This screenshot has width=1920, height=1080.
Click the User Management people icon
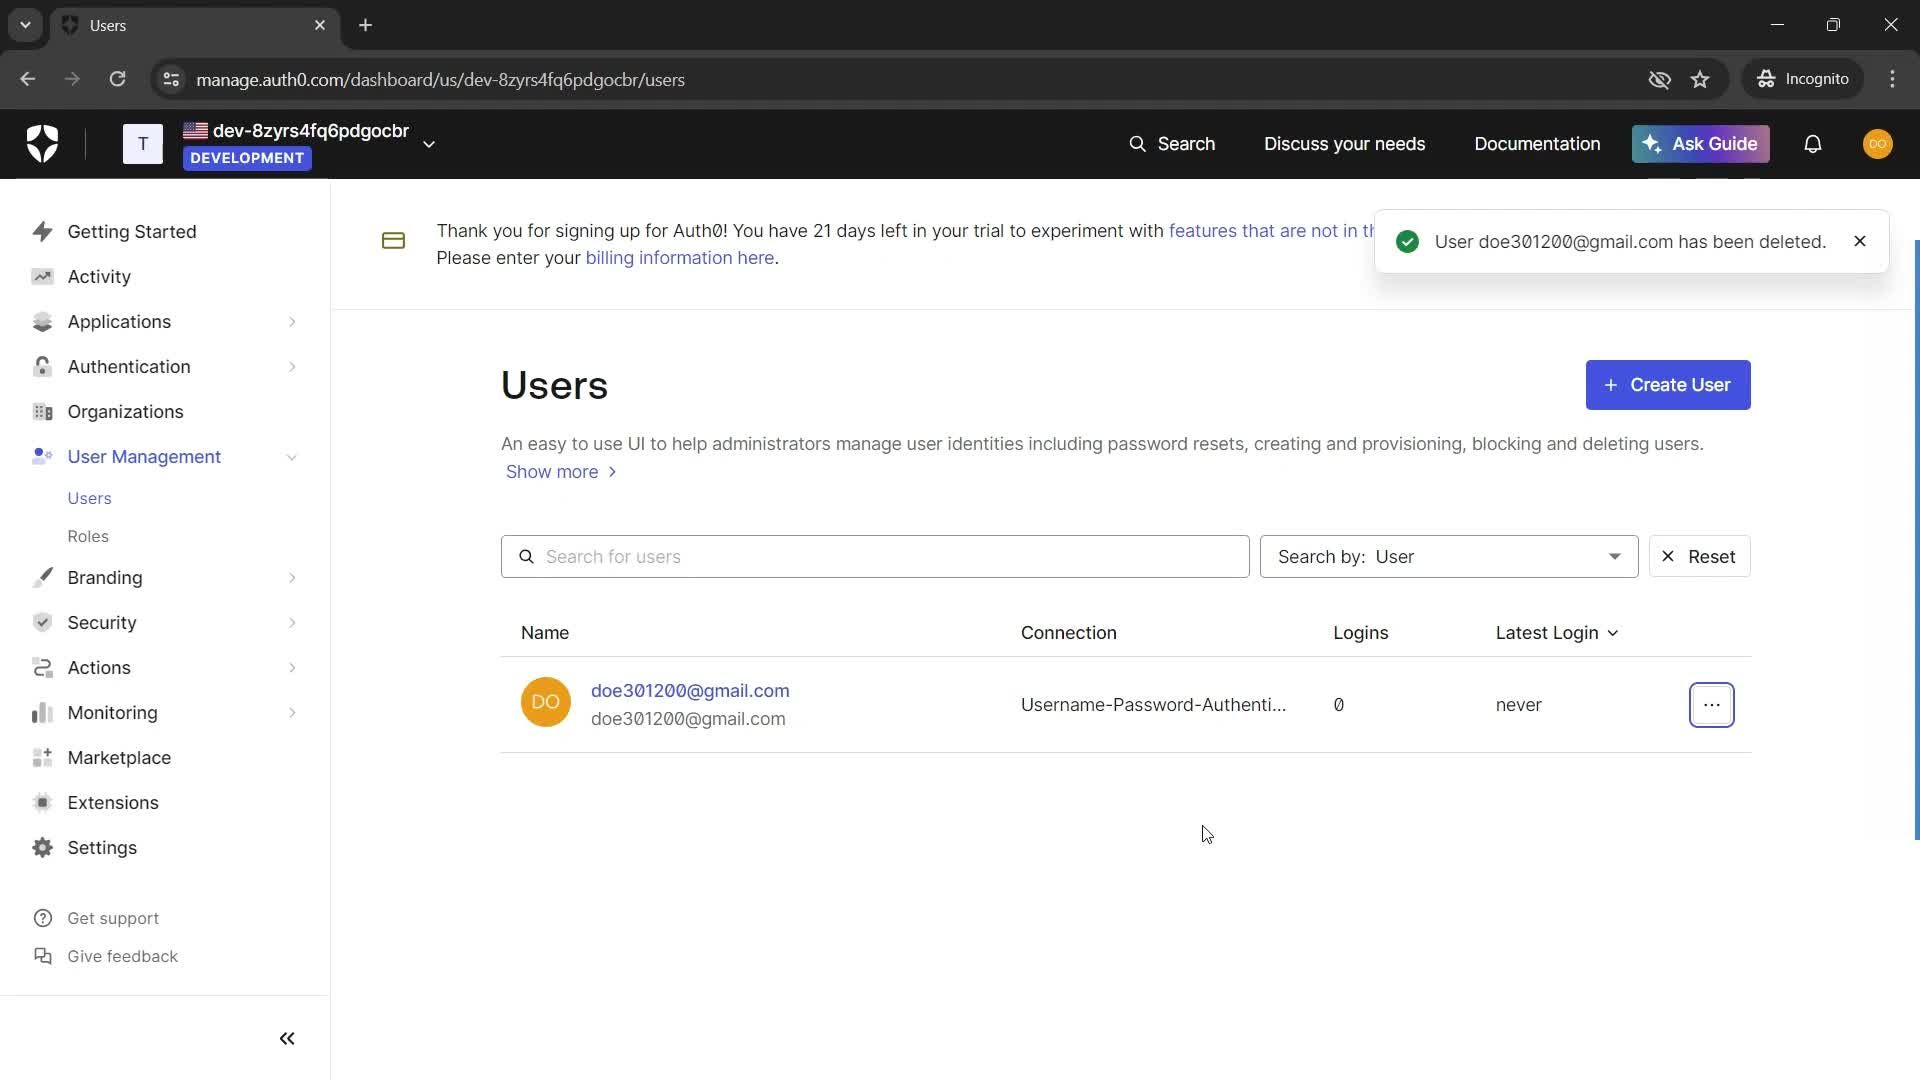point(42,457)
